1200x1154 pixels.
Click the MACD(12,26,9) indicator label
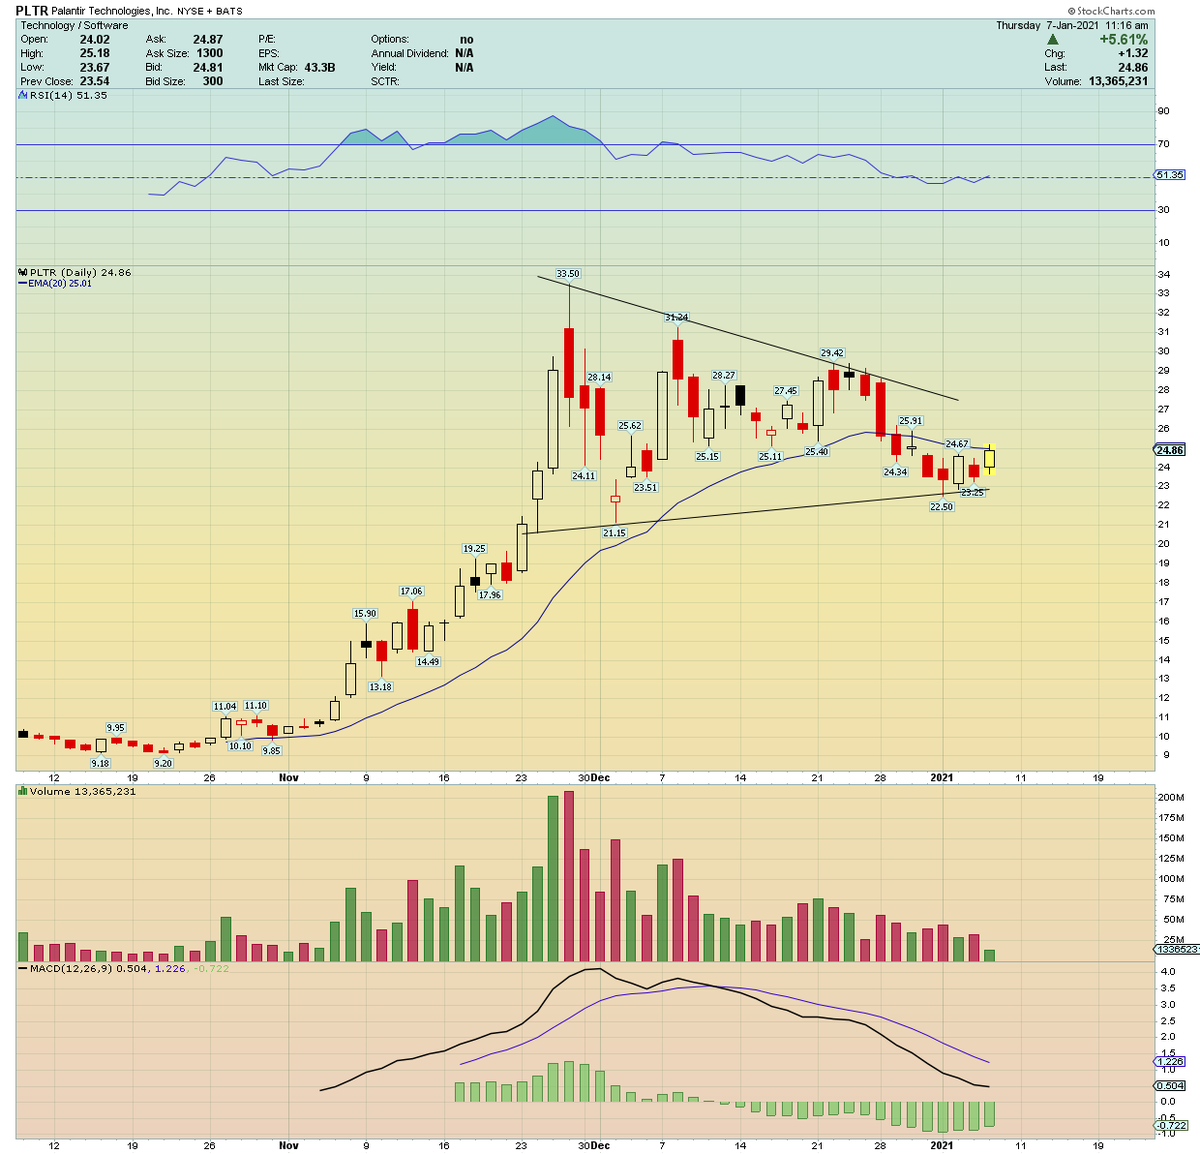[73, 968]
